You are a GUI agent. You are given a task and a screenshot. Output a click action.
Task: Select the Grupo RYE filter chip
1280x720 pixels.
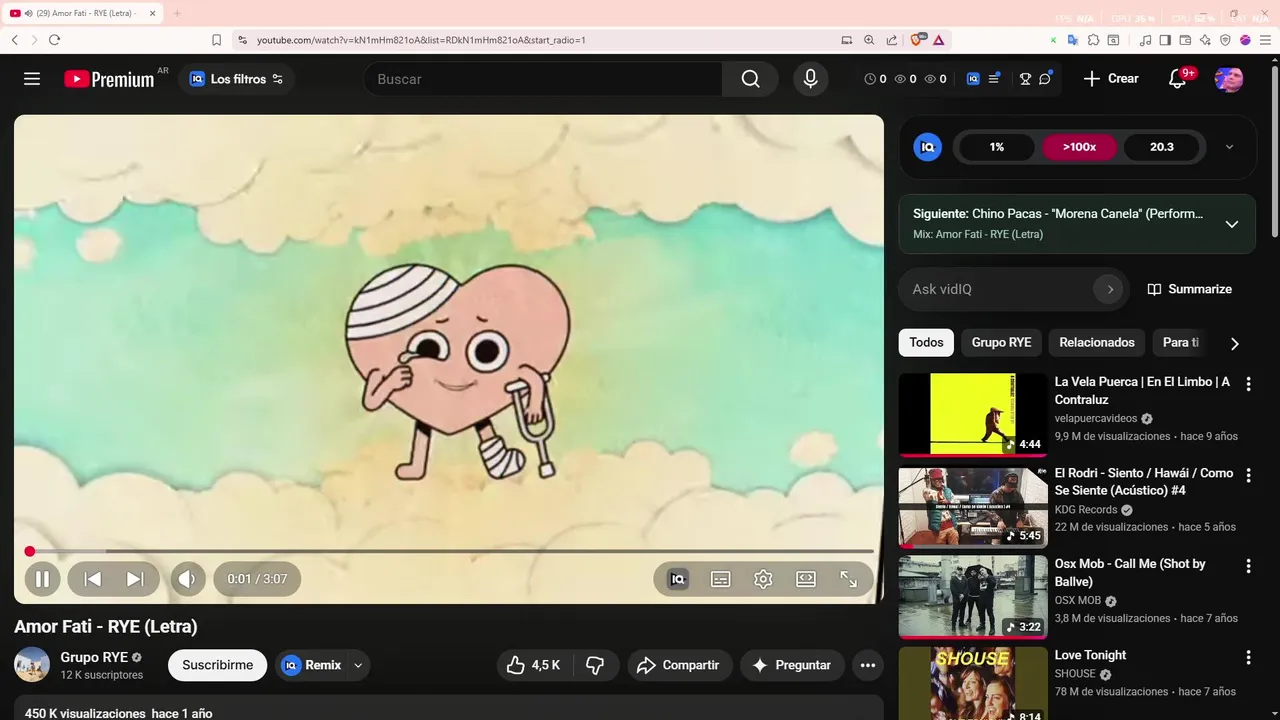1001,342
